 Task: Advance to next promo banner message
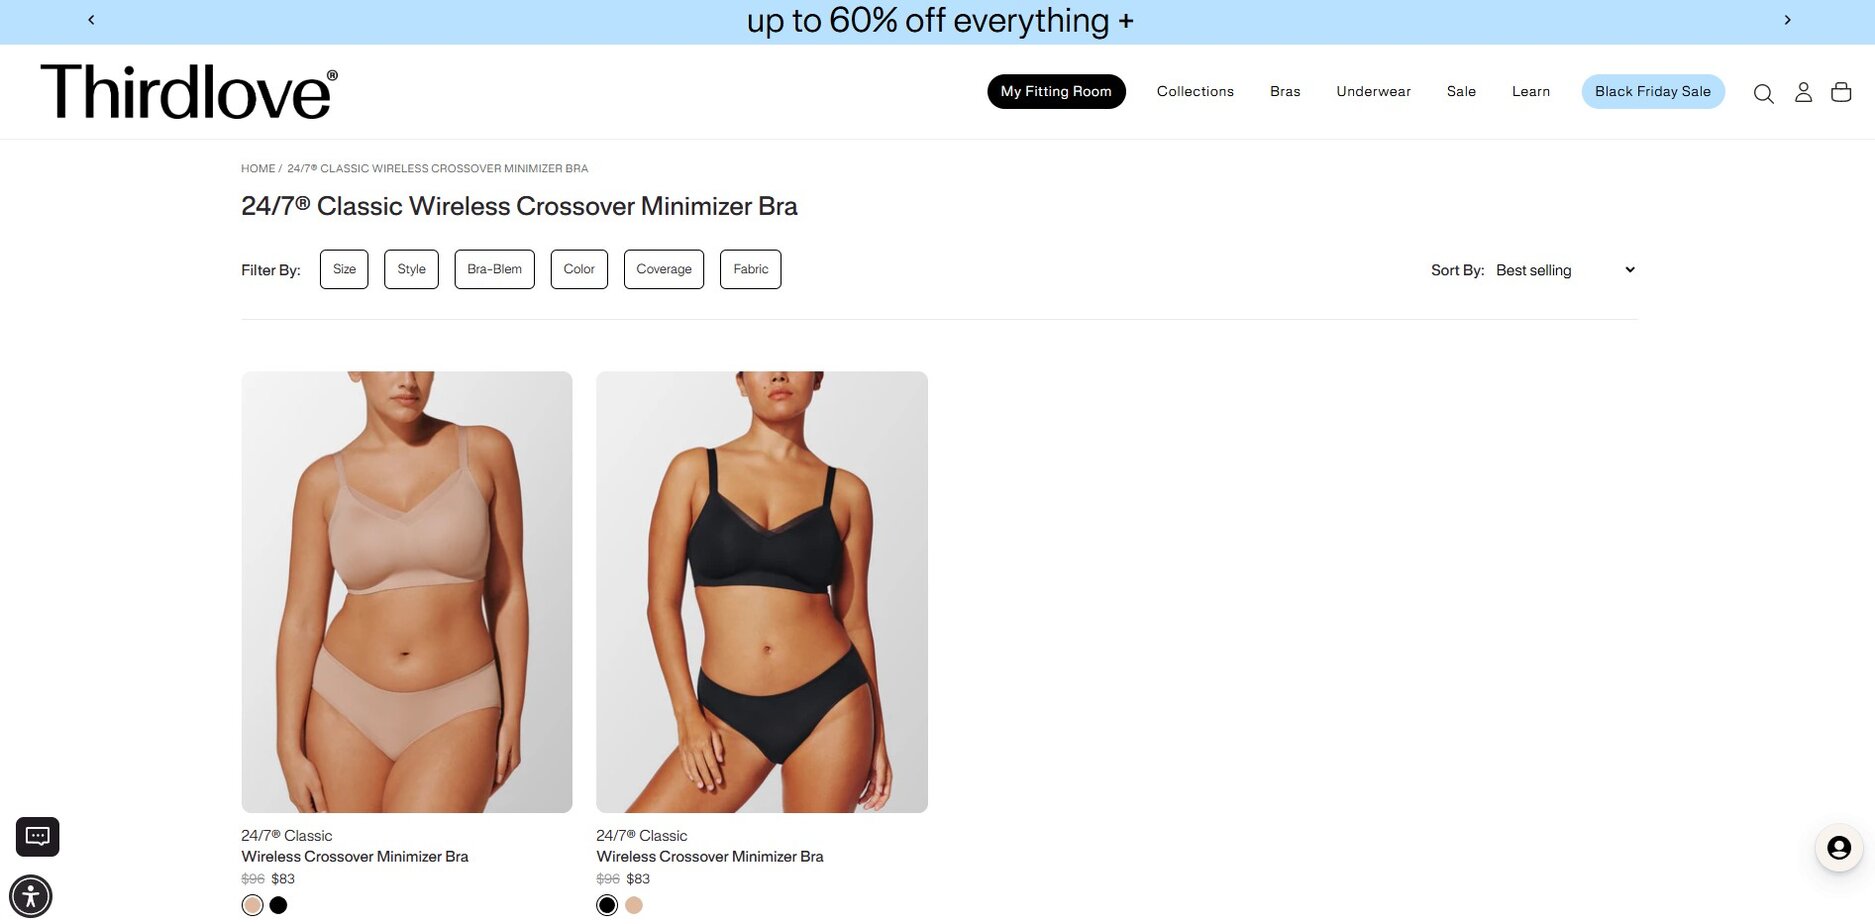pos(1787,20)
